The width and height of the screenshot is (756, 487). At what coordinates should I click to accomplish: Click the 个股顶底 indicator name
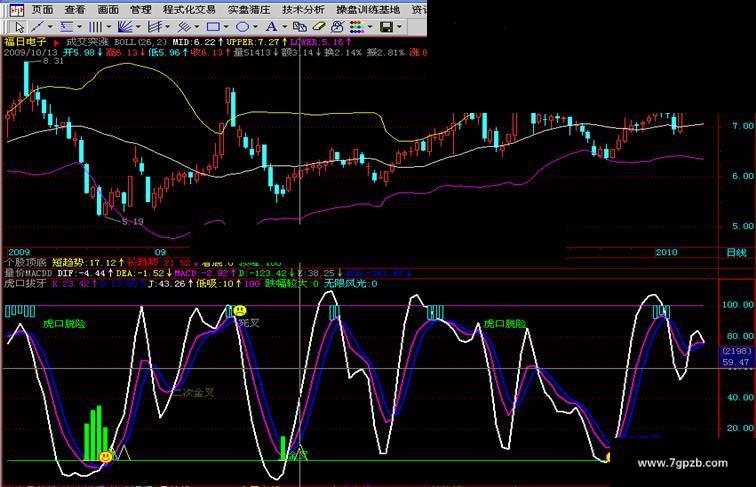pyautogui.click(x=25, y=263)
